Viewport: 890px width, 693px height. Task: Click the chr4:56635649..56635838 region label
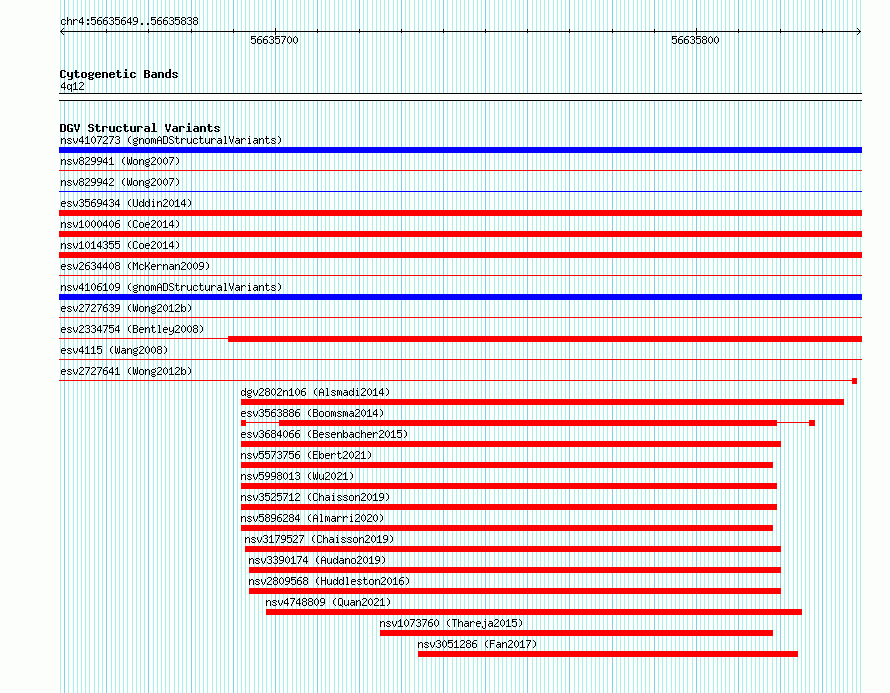[129, 21]
